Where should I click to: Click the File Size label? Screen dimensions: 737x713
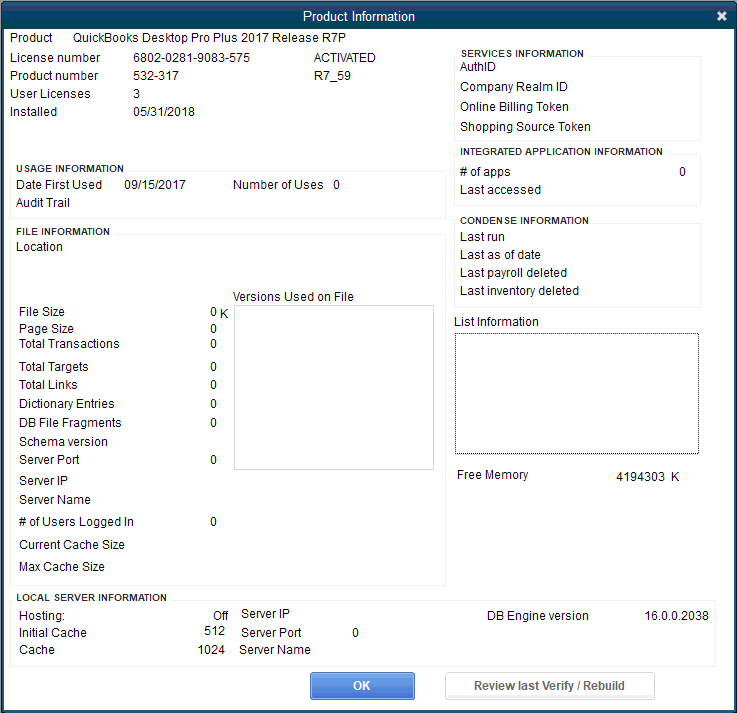(42, 312)
